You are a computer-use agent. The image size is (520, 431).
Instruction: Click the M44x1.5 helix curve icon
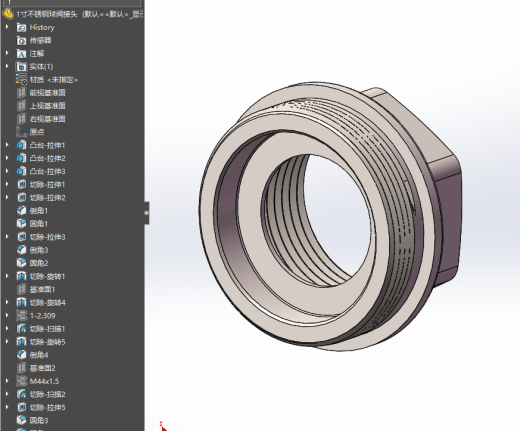coord(21,381)
